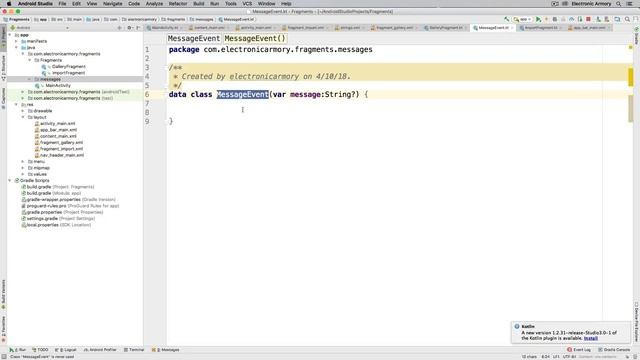Open the Event Log panel
640x360 pixels.
click(579, 350)
